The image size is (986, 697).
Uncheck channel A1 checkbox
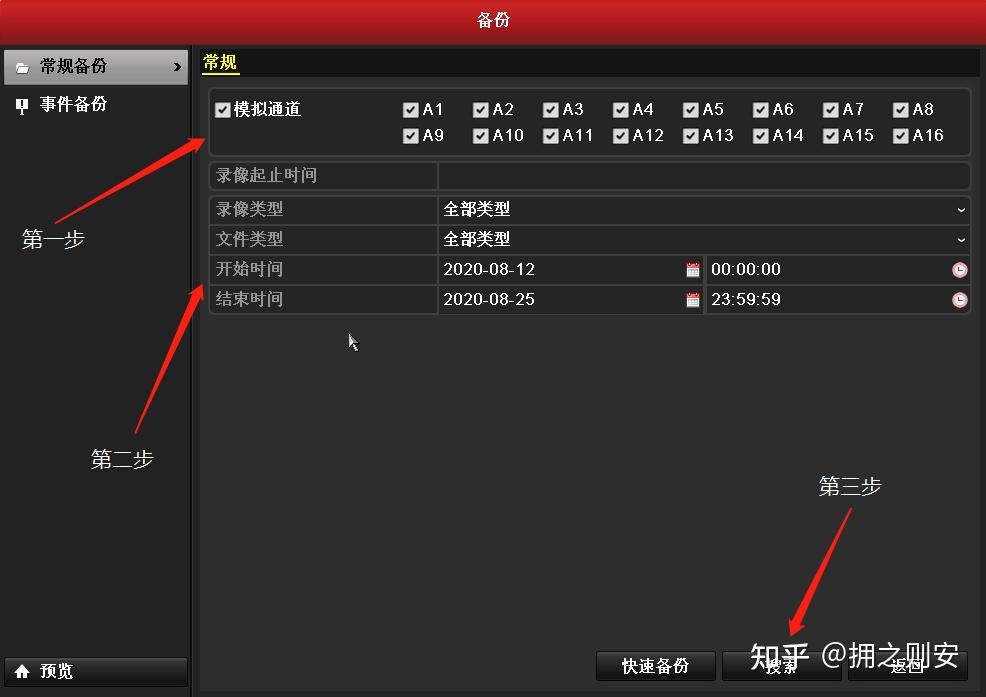411,110
